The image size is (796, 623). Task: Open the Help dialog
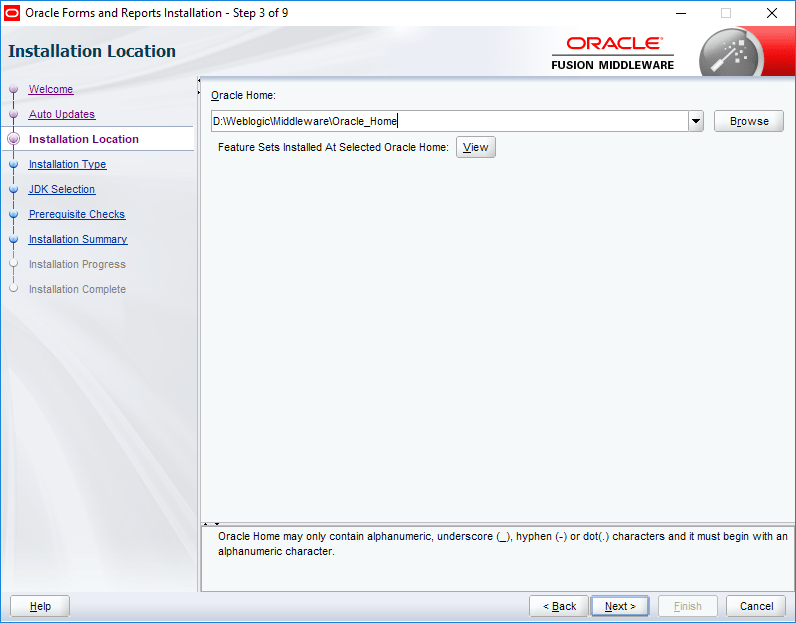click(40, 606)
